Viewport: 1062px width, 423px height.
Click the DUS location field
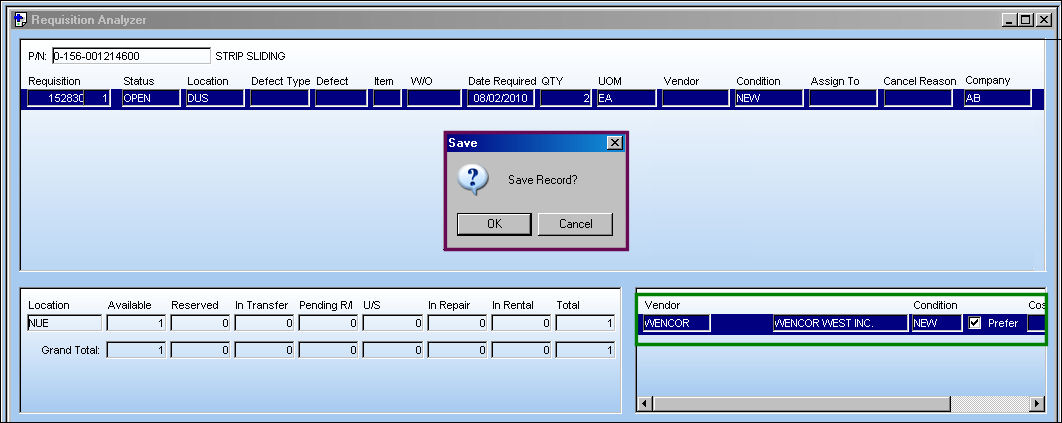[x=215, y=98]
